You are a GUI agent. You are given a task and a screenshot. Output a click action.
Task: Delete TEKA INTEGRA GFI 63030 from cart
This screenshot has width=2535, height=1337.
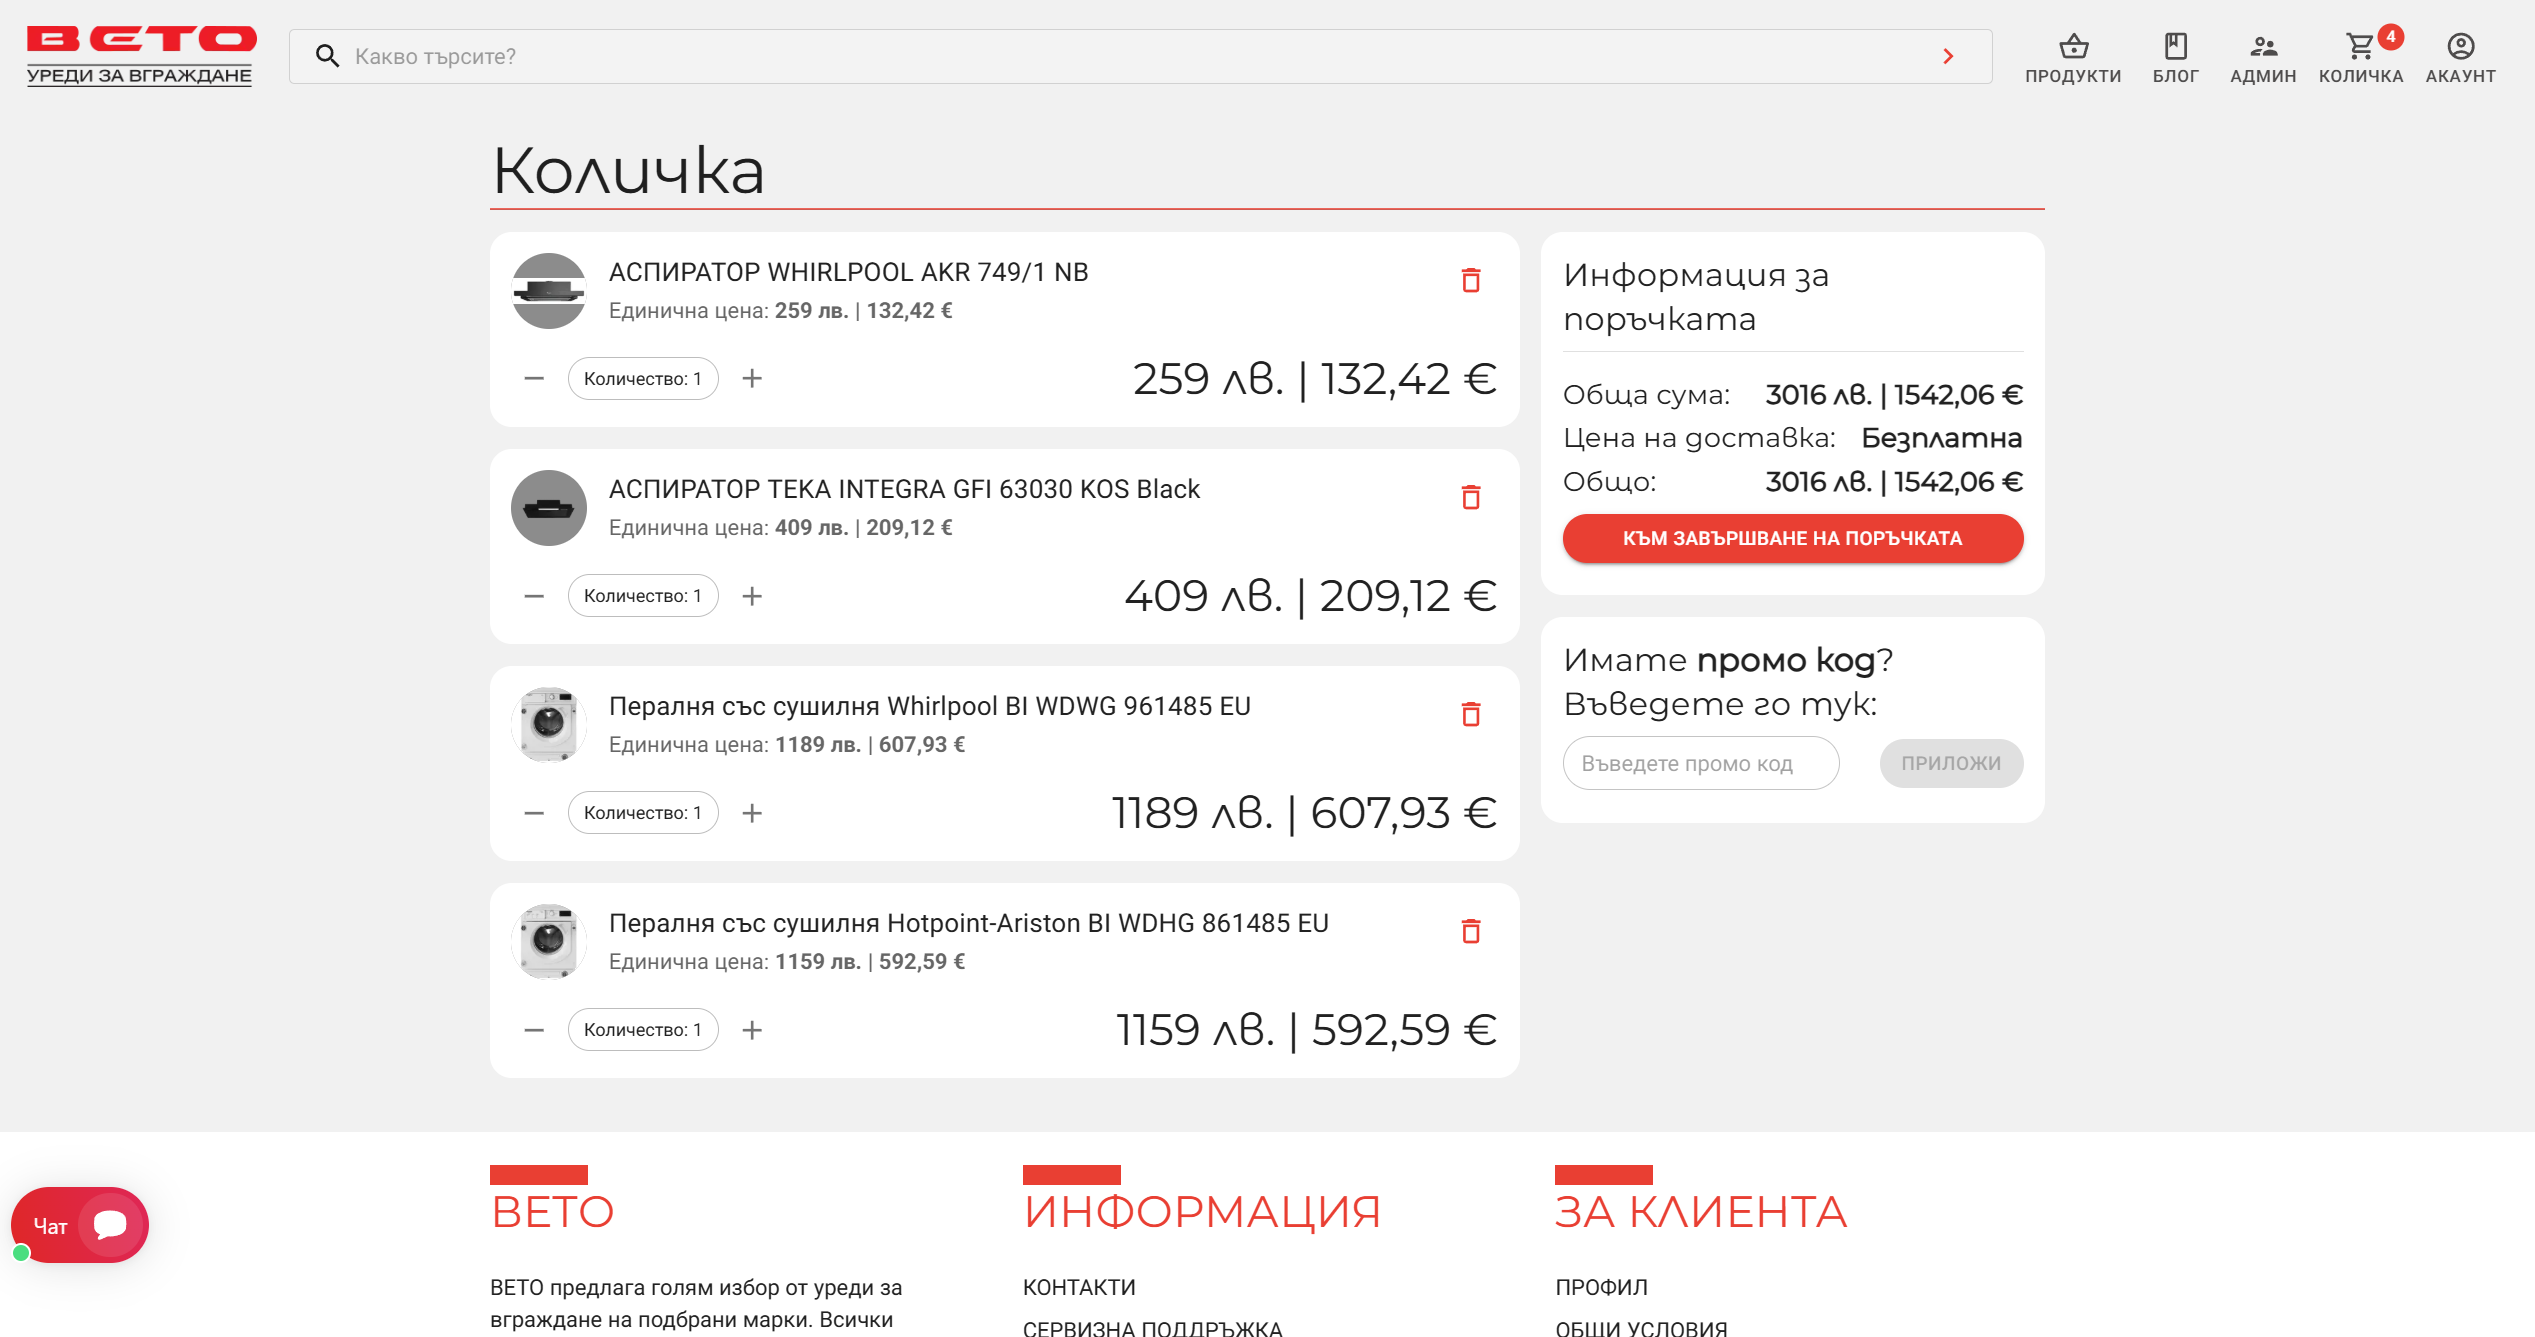tap(1470, 497)
